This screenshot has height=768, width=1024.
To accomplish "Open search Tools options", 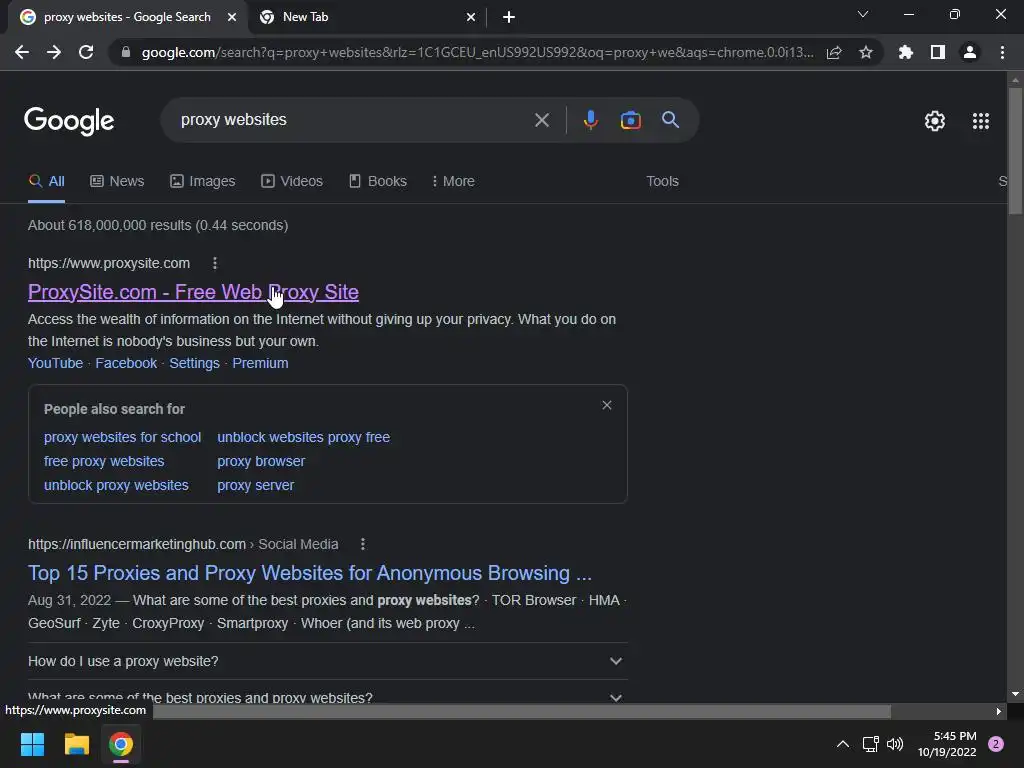I will click(x=662, y=181).
